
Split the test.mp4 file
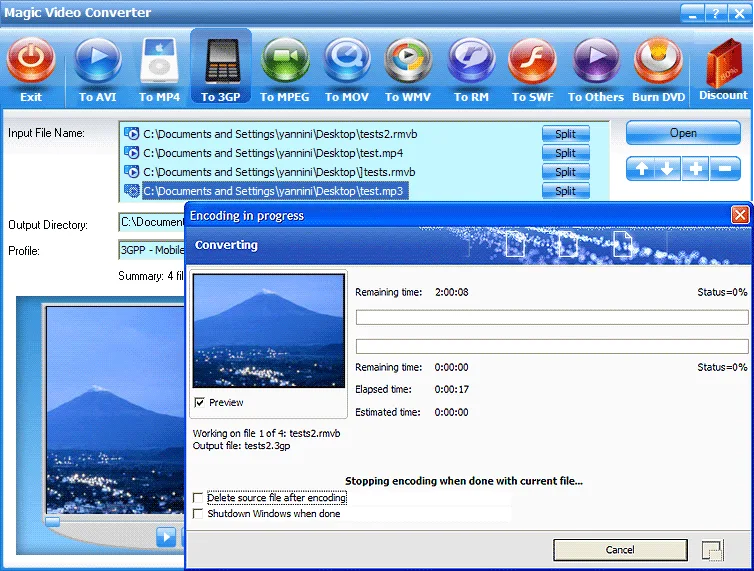coord(566,153)
